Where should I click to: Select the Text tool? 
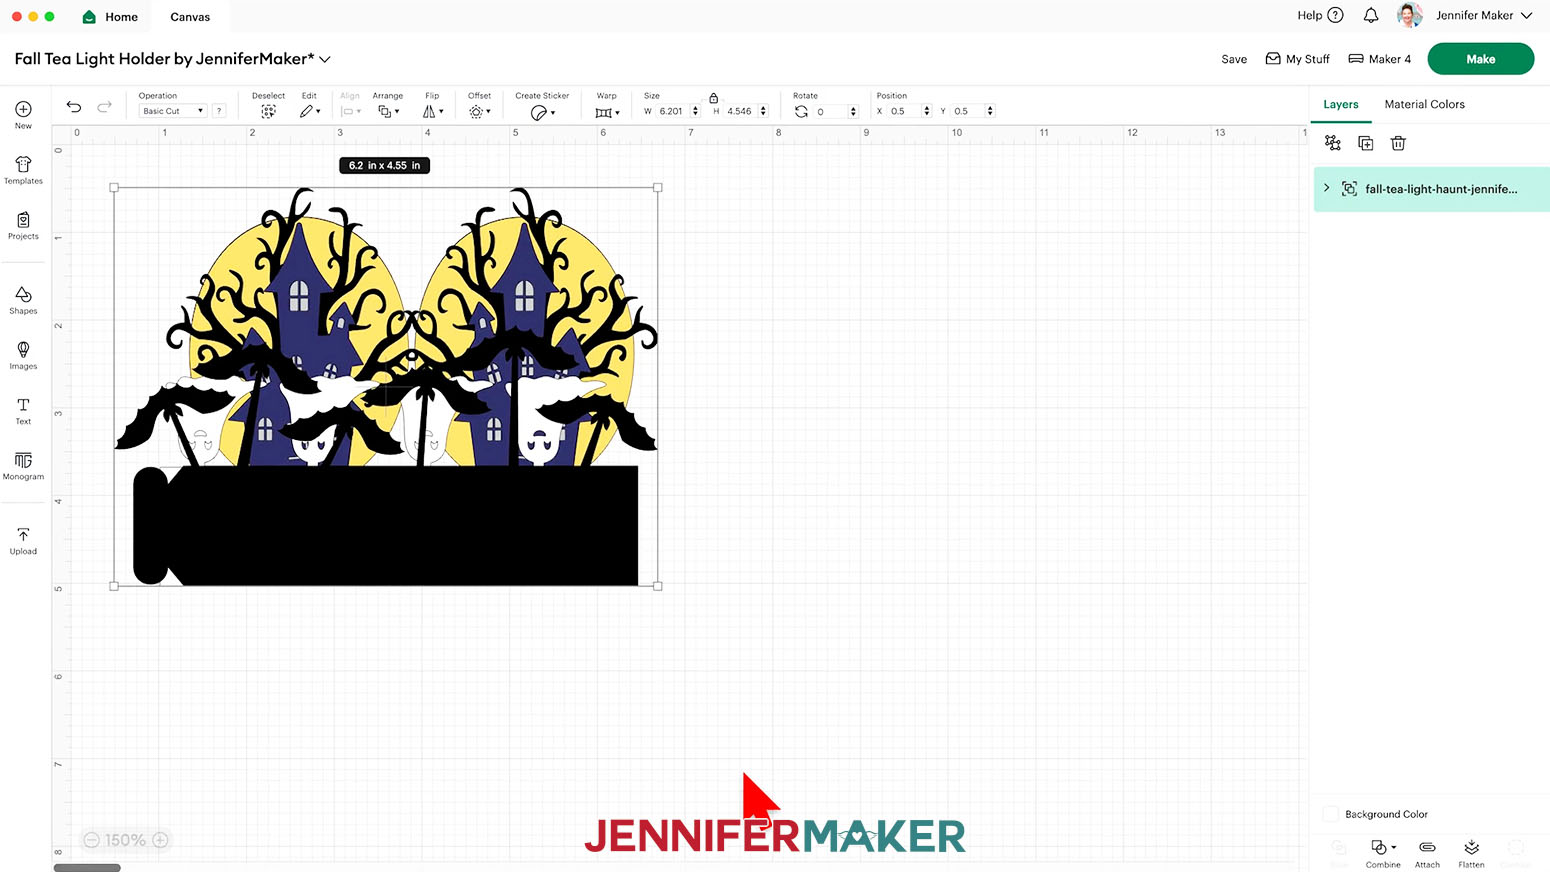pyautogui.click(x=23, y=410)
